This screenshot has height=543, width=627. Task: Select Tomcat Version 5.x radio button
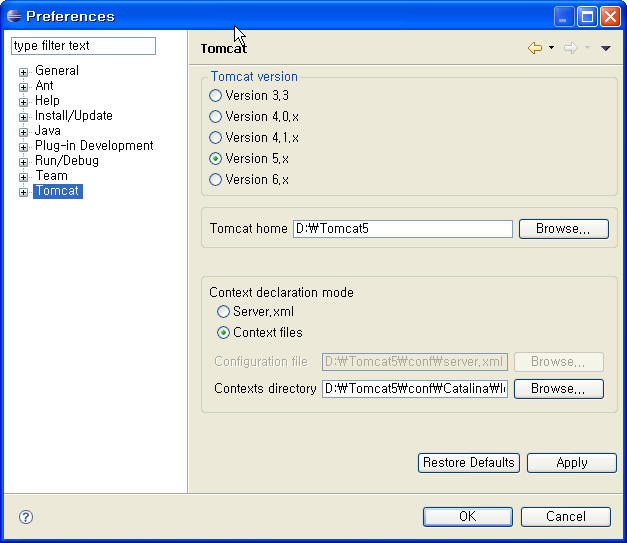[215, 159]
